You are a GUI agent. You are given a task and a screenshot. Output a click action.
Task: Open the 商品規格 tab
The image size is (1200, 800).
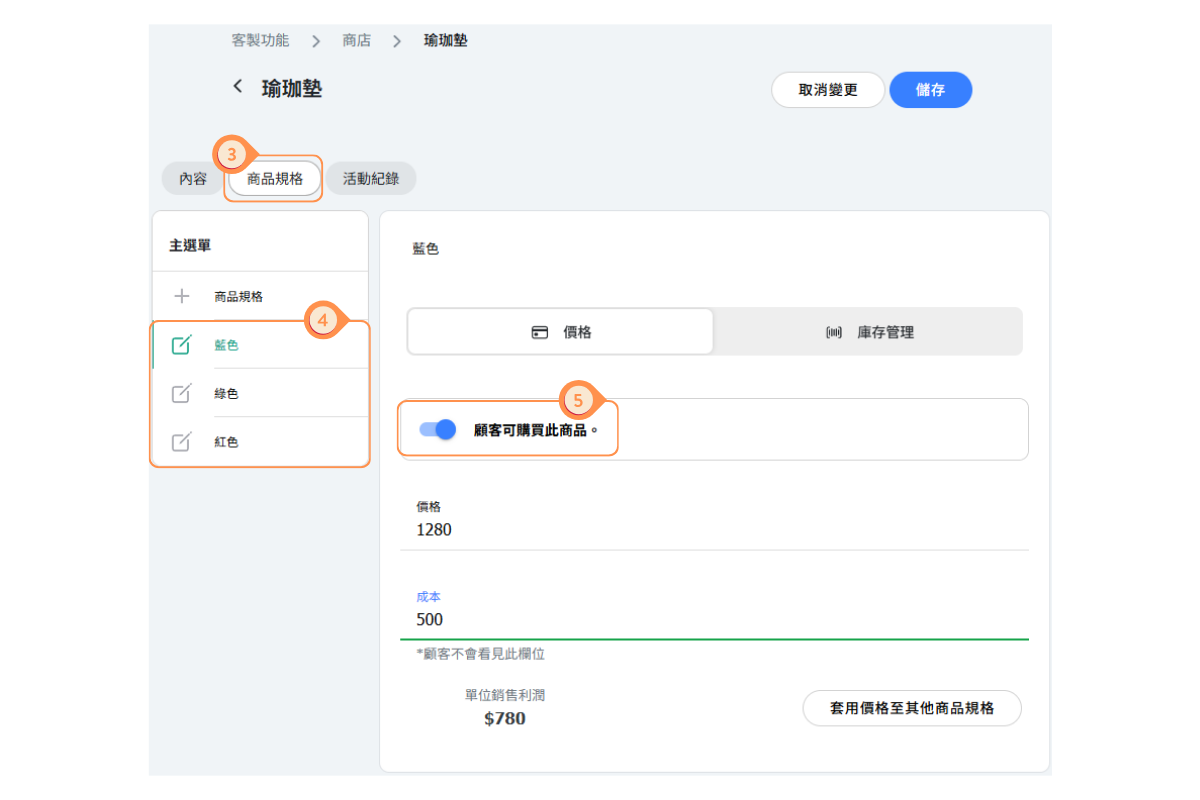click(274, 179)
